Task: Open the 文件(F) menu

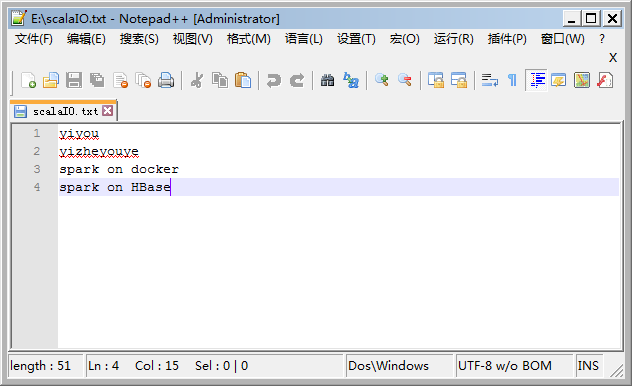Action: (x=34, y=39)
